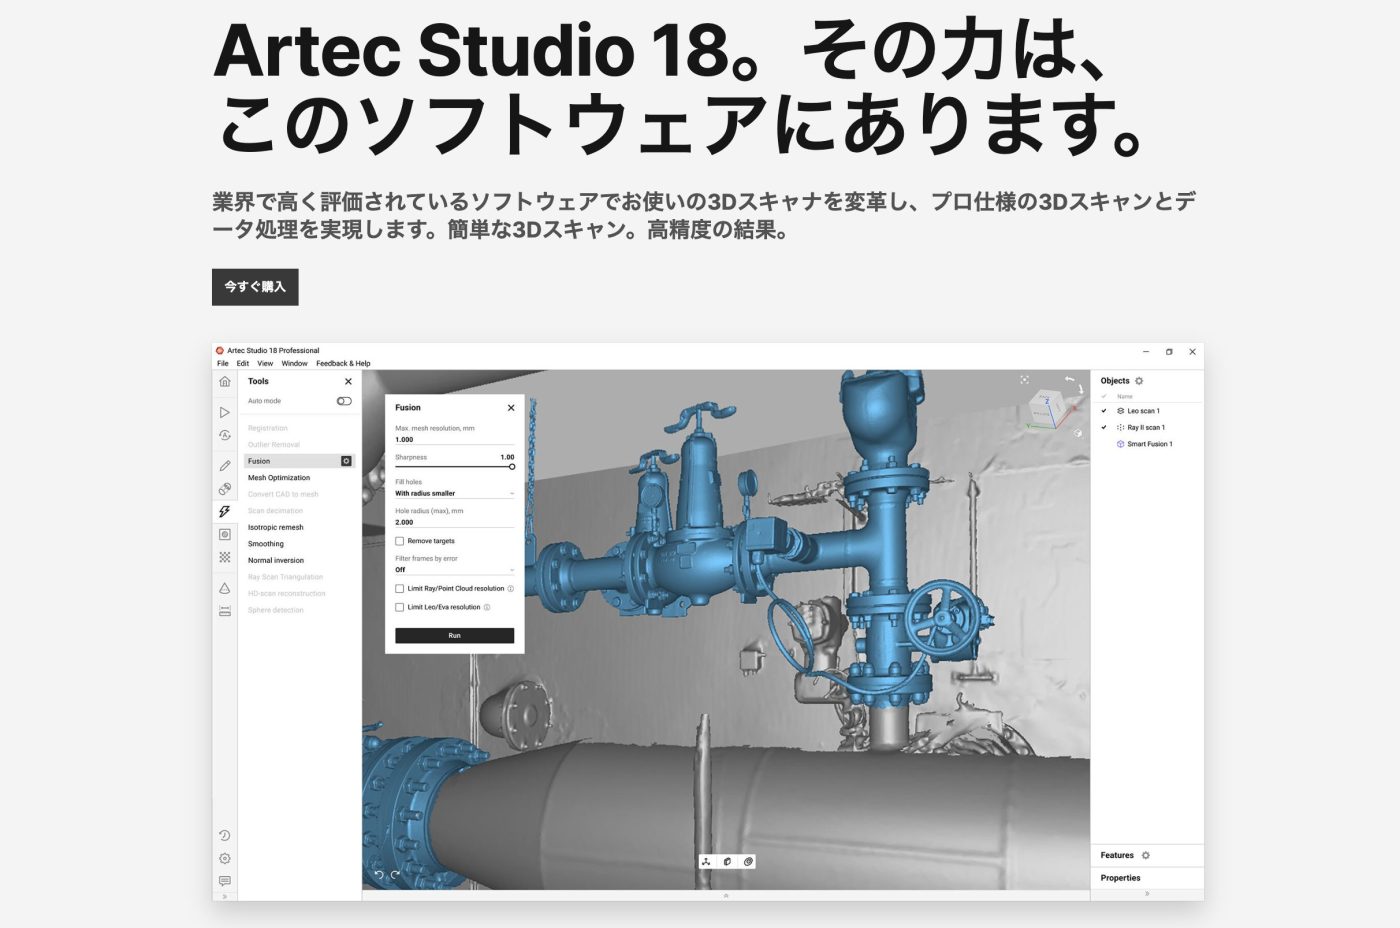Expand the bottom panel chevron under viewport

pos(726,896)
